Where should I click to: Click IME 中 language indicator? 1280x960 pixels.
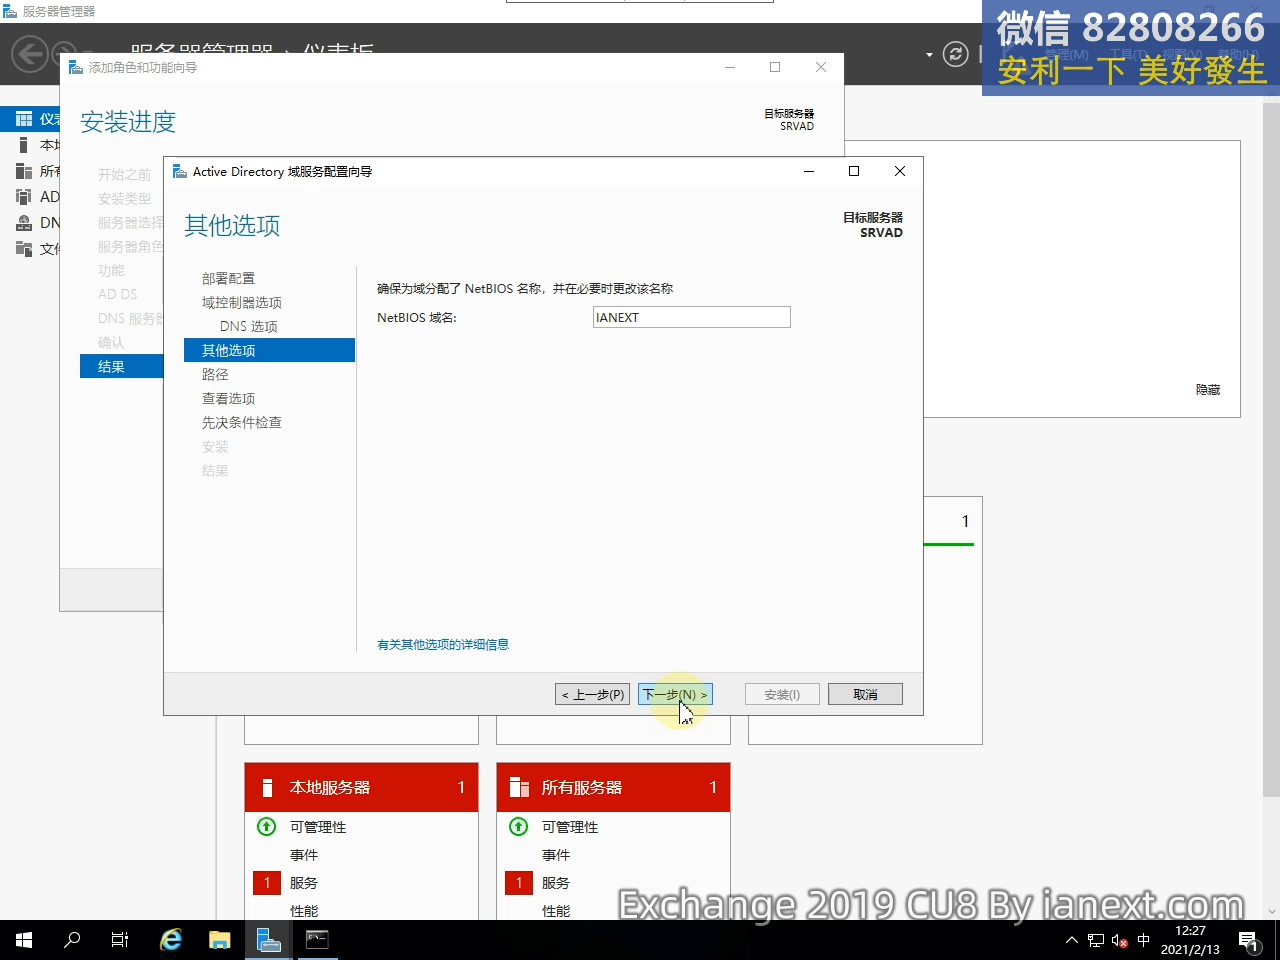(x=1144, y=940)
